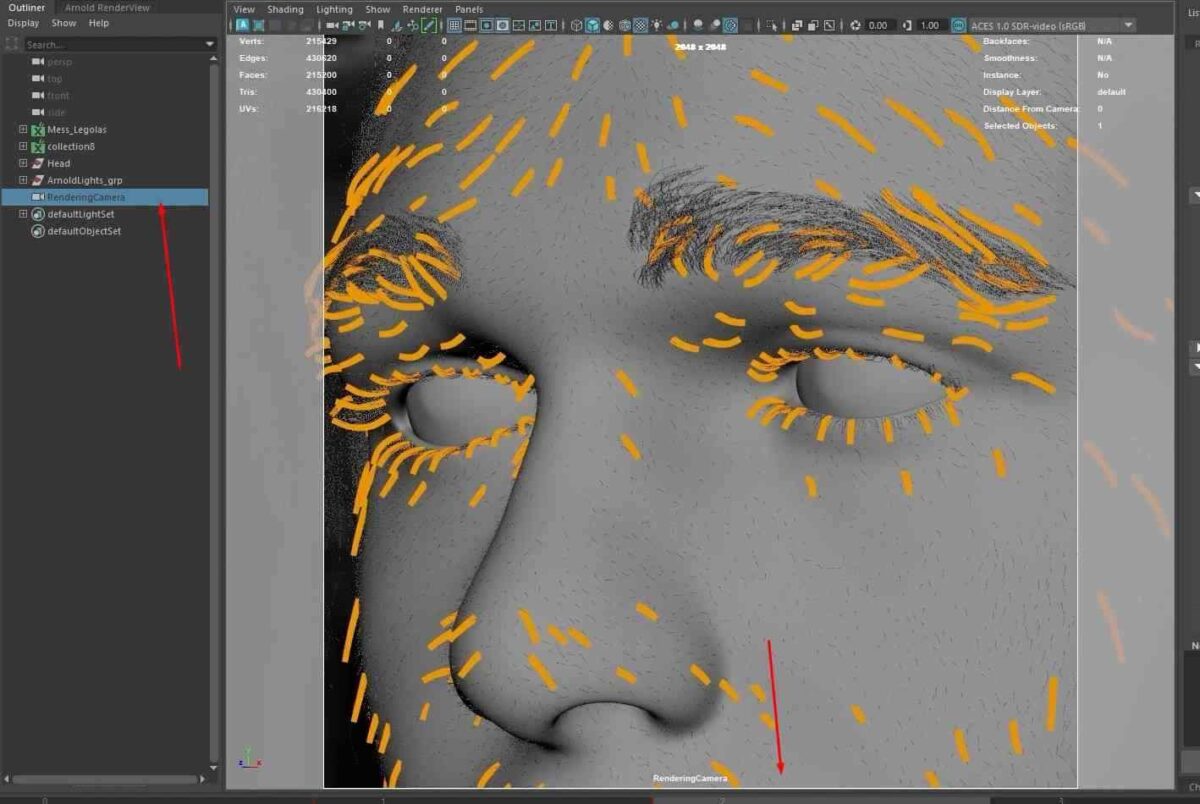Toggle the Resolution Gate display

488,25
